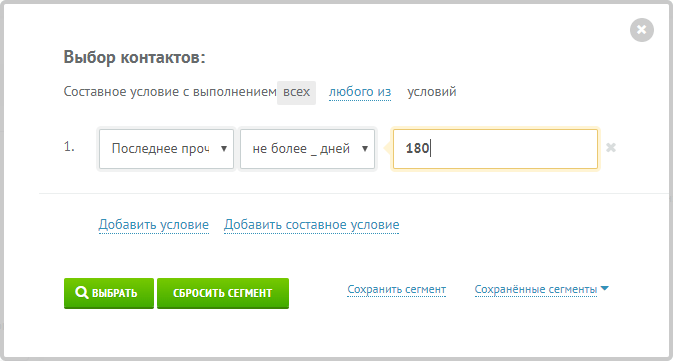This screenshot has width=673, height=361.
Task: Click 'Добавить составное условие' link
Action: [x=312, y=224]
